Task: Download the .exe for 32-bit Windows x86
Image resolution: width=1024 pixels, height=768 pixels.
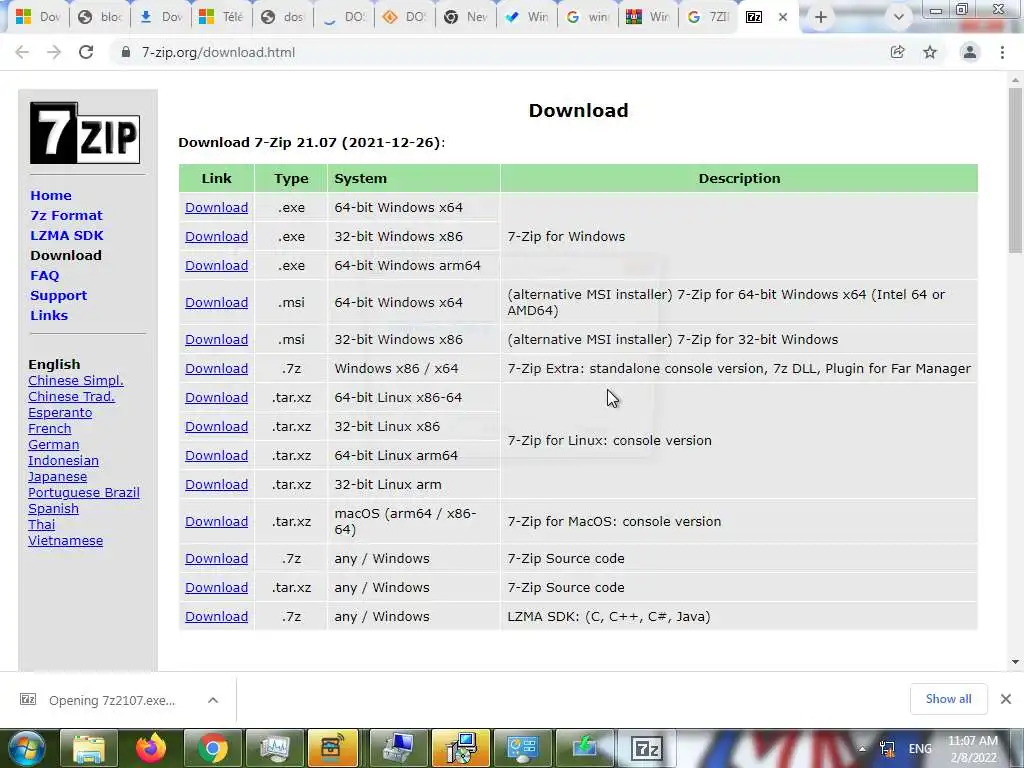Action: coord(216,236)
